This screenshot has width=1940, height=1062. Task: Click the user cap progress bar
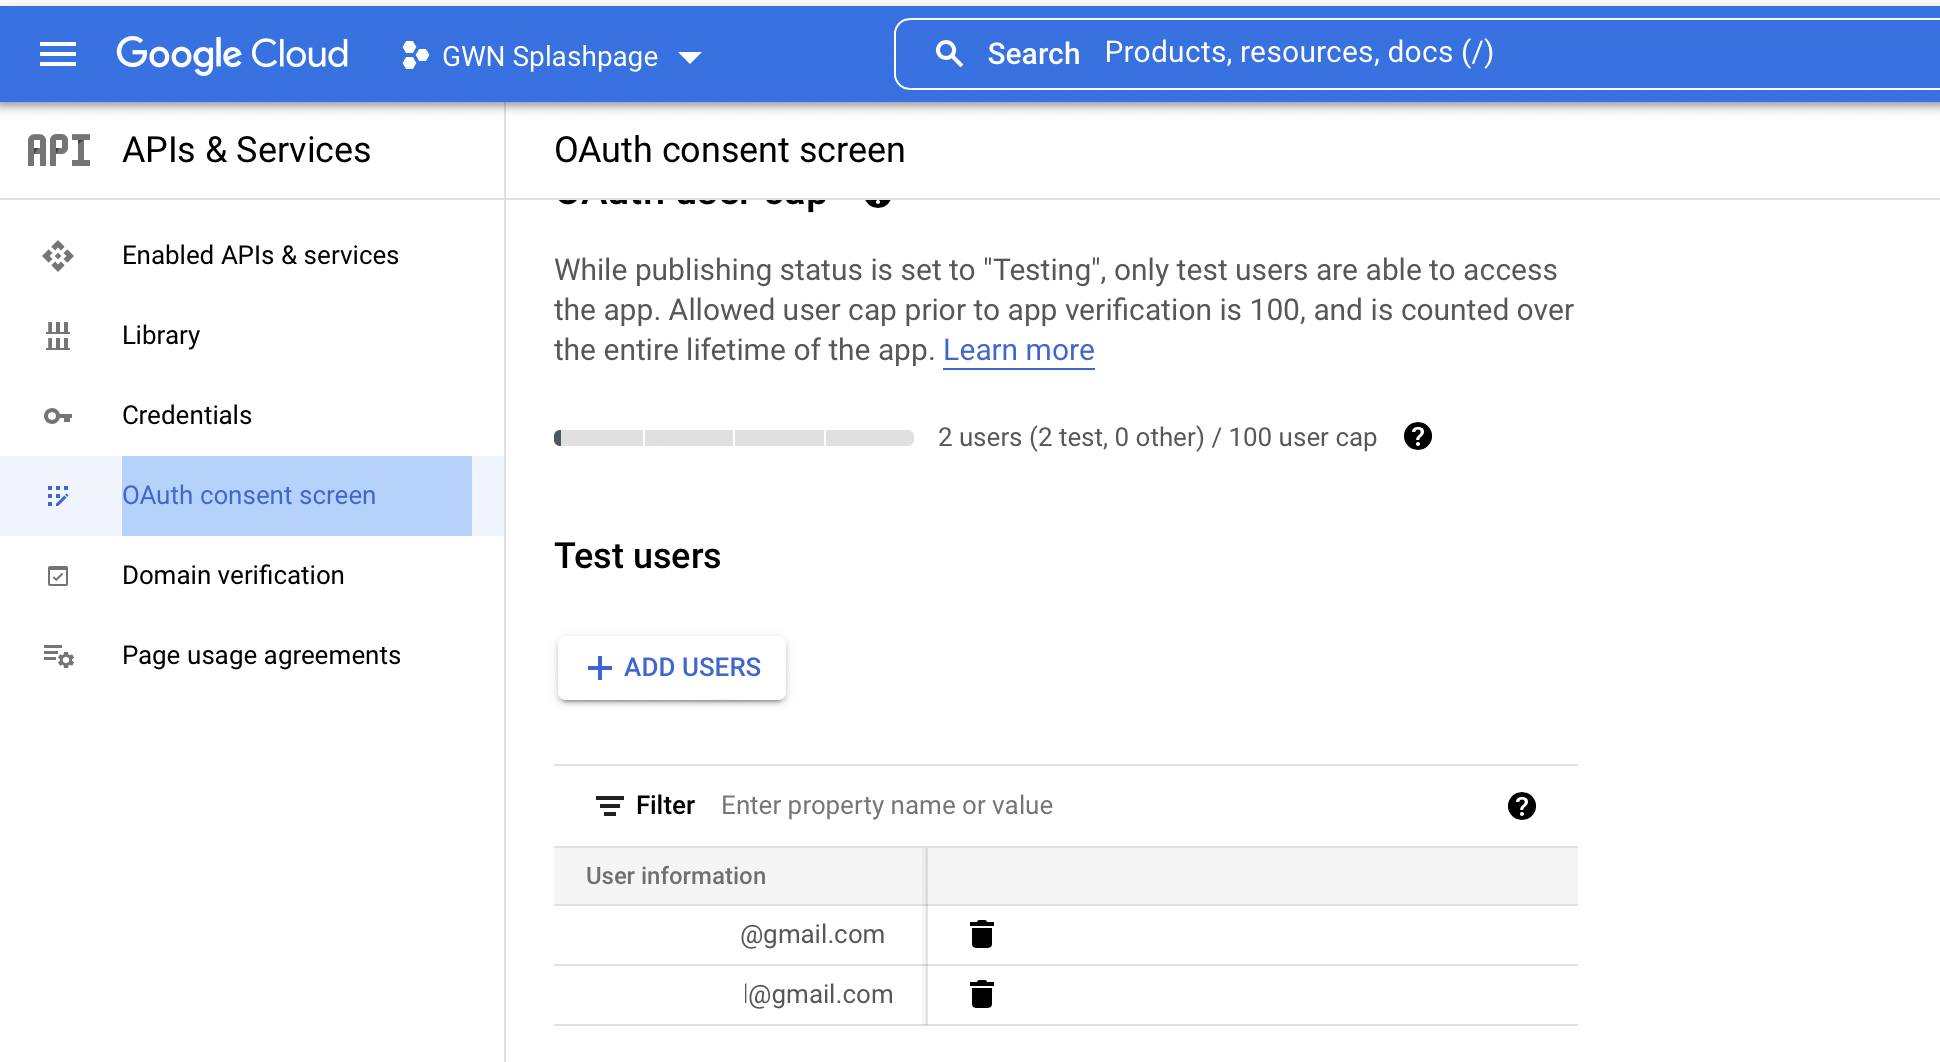pyautogui.click(x=733, y=437)
